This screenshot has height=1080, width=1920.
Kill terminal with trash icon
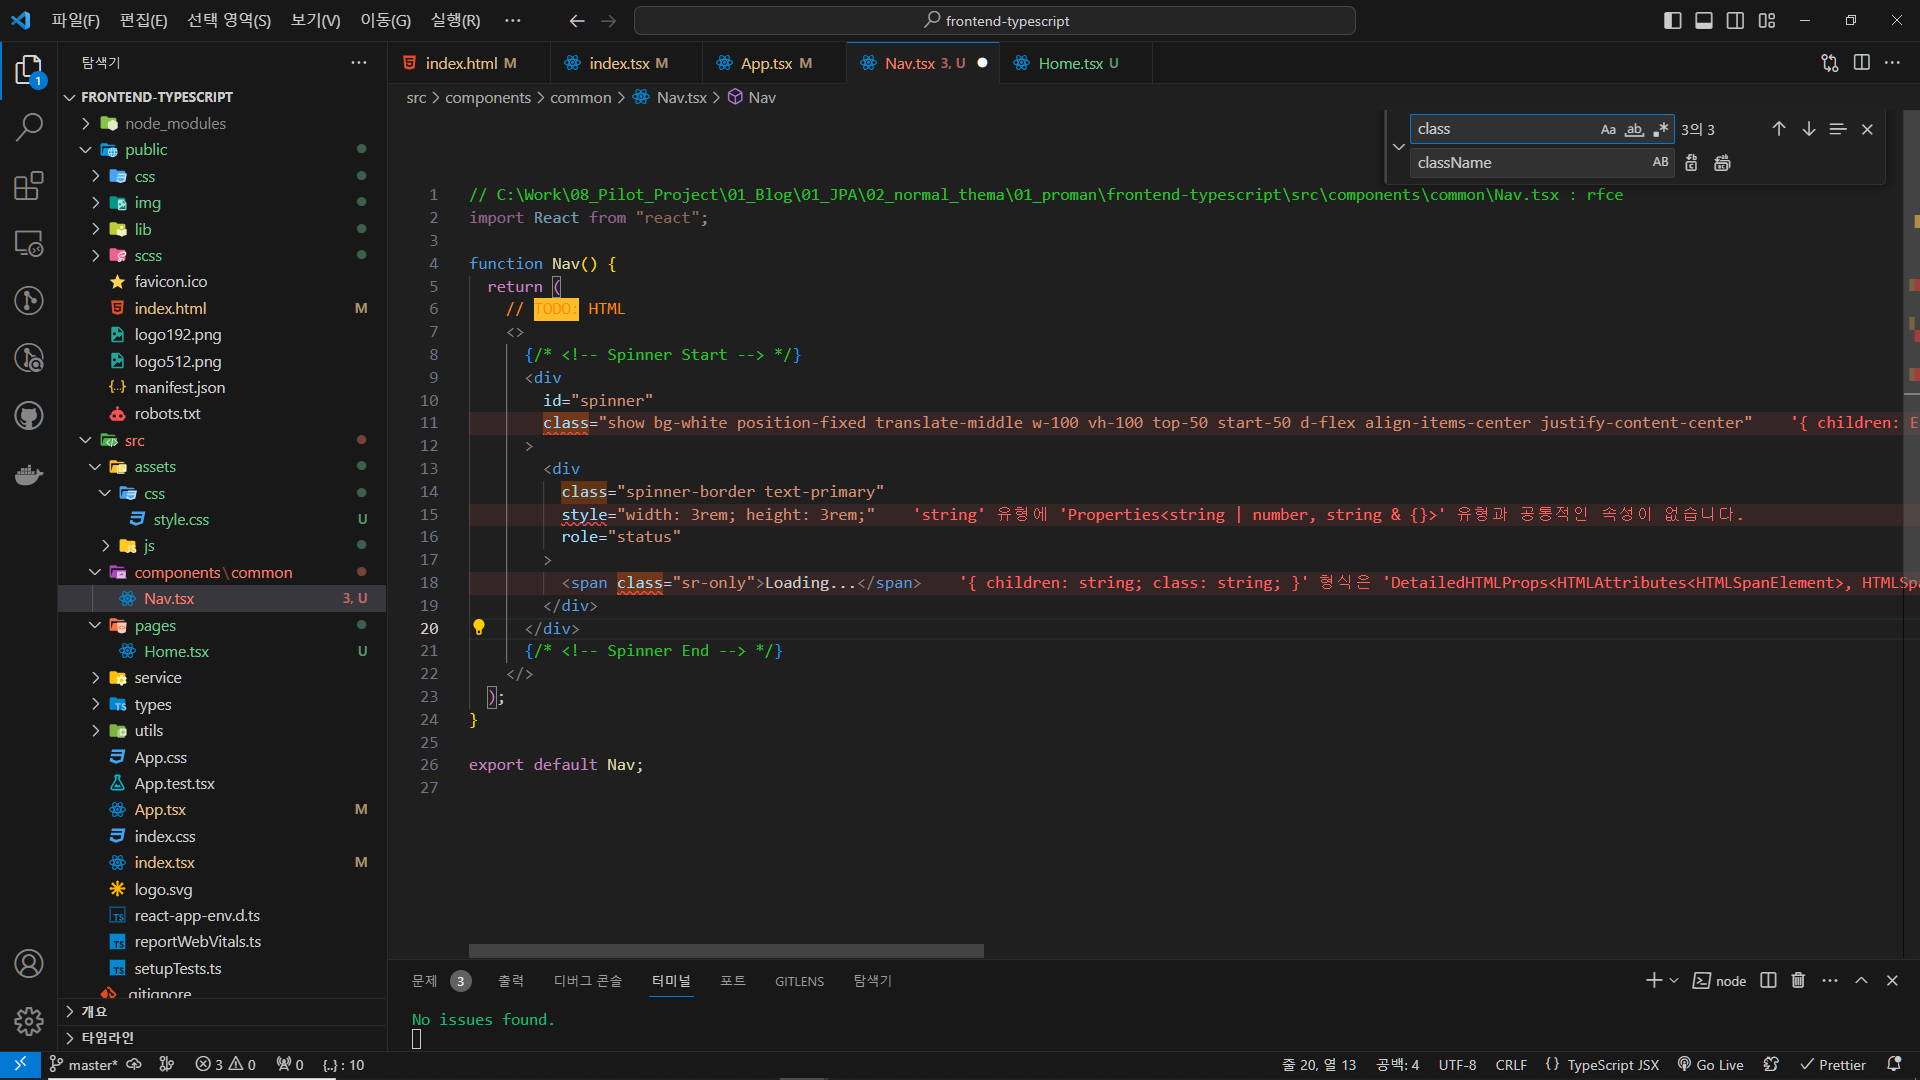coord(1798,981)
